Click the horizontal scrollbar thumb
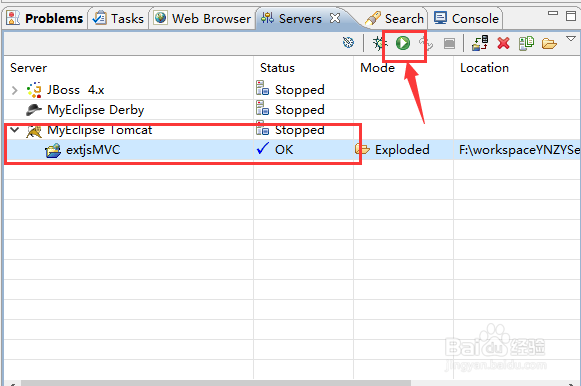Screen dimensions: 581x386 pos(216,383)
